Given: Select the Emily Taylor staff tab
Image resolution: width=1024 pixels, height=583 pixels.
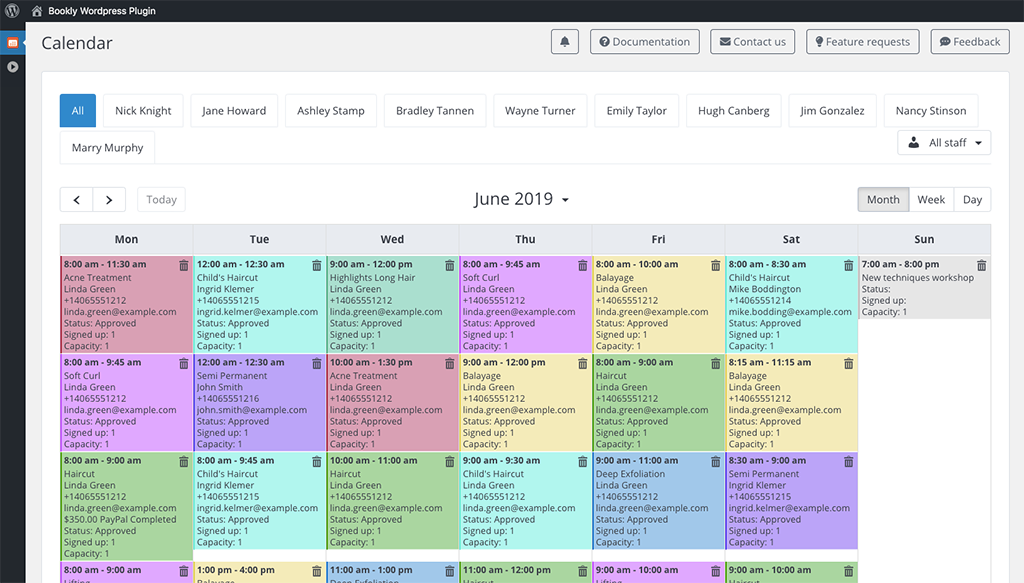Looking at the screenshot, I should (636, 111).
